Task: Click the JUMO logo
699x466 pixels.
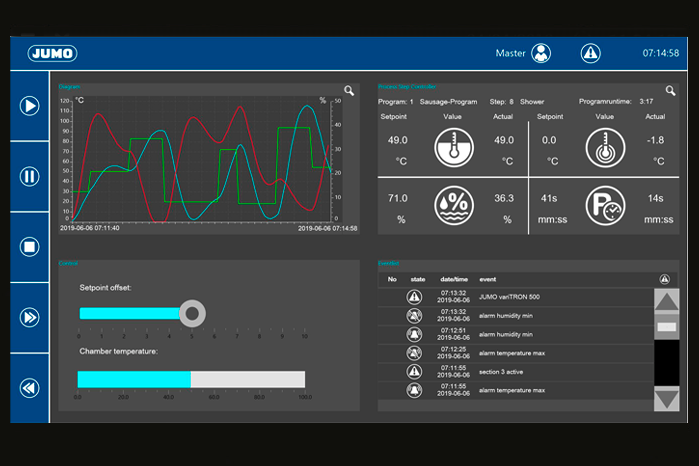Action: coord(53,54)
